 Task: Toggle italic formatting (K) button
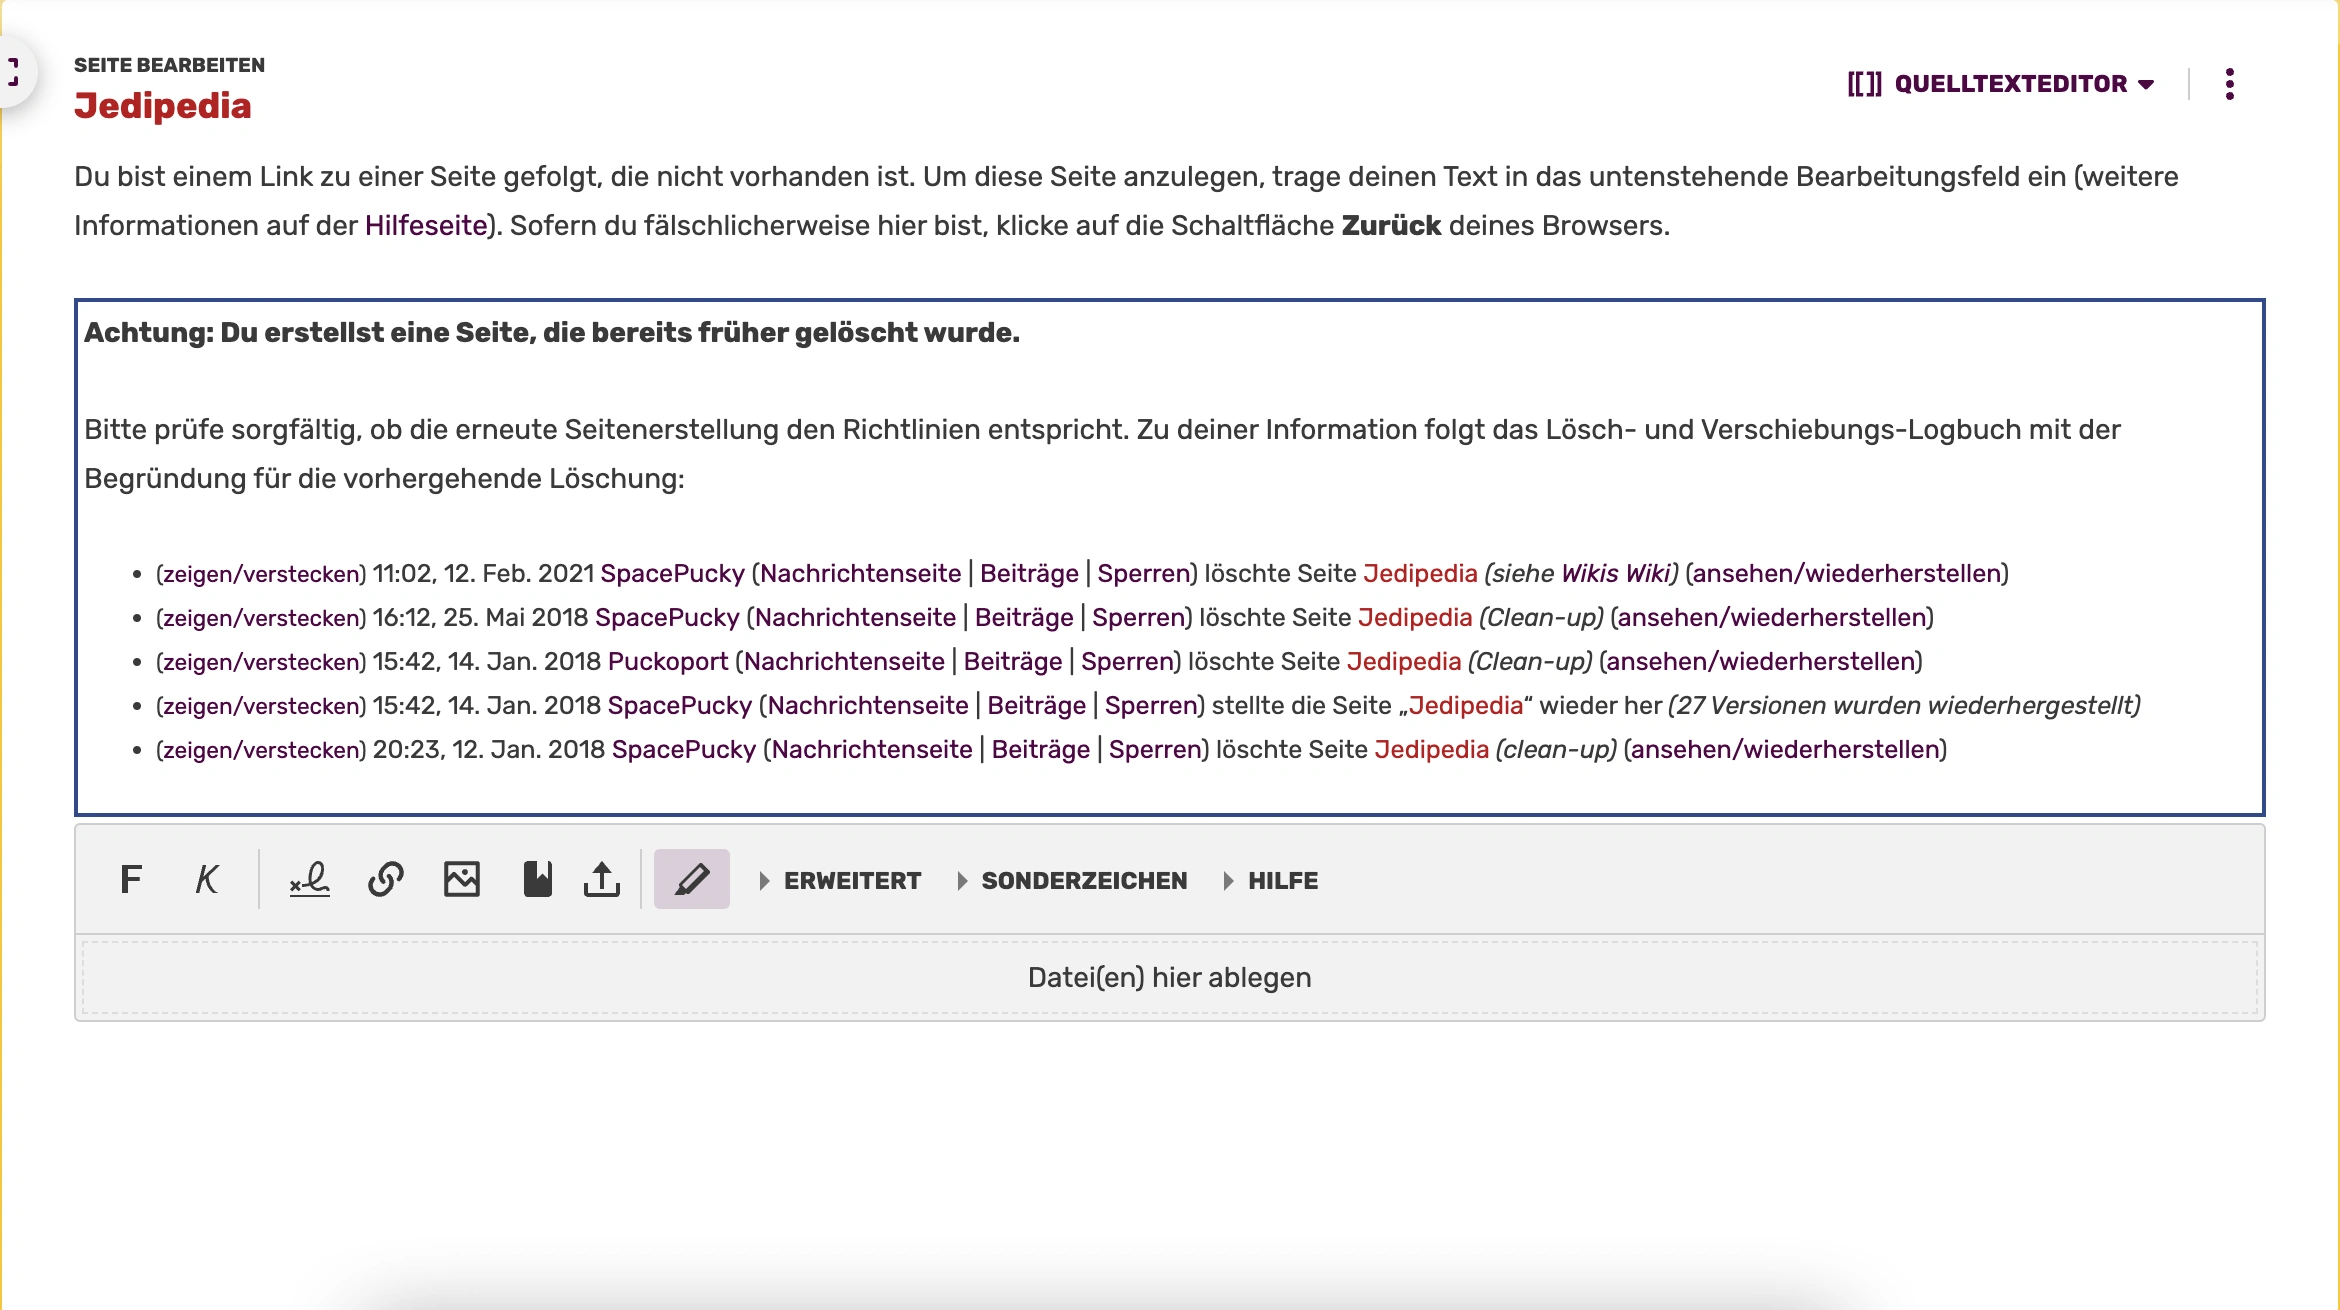pyautogui.click(x=206, y=880)
